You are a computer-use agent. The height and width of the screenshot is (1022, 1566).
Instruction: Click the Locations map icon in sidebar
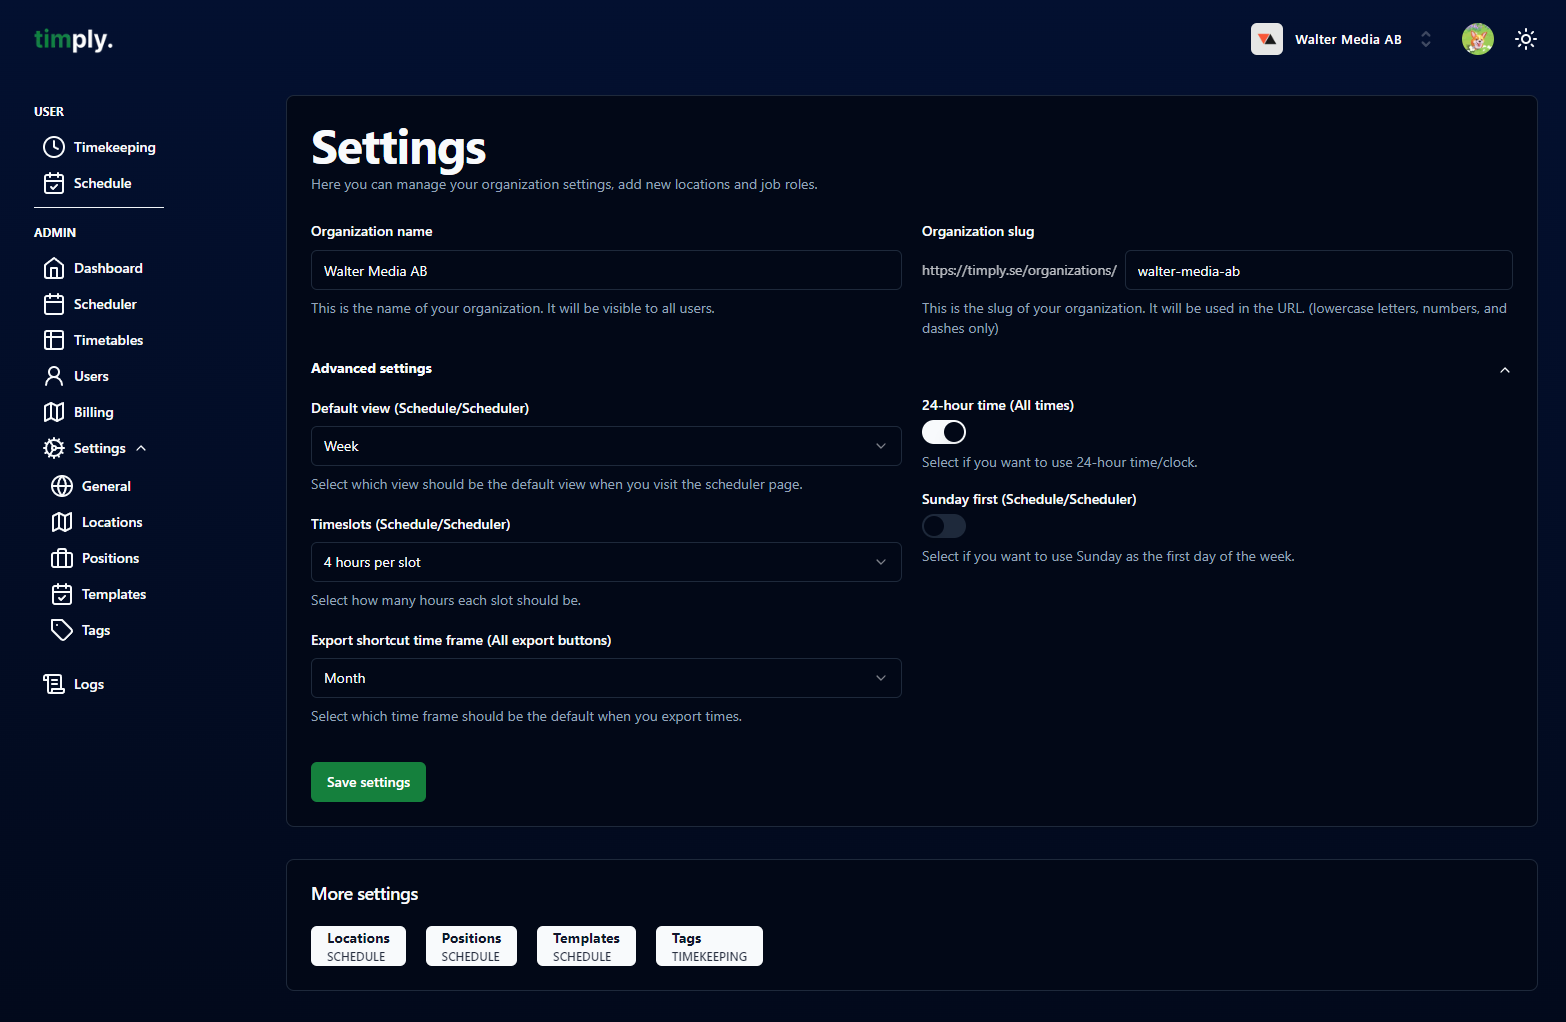pos(62,522)
